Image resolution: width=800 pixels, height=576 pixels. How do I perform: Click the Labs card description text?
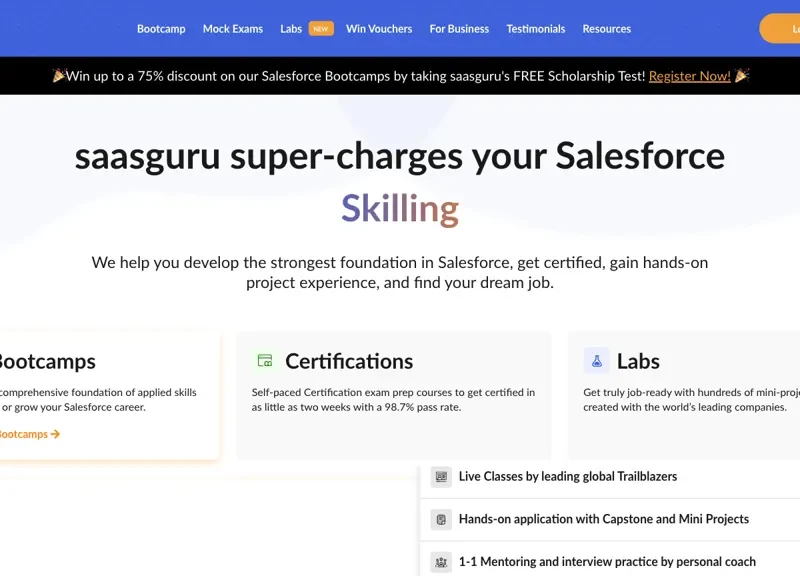point(691,399)
